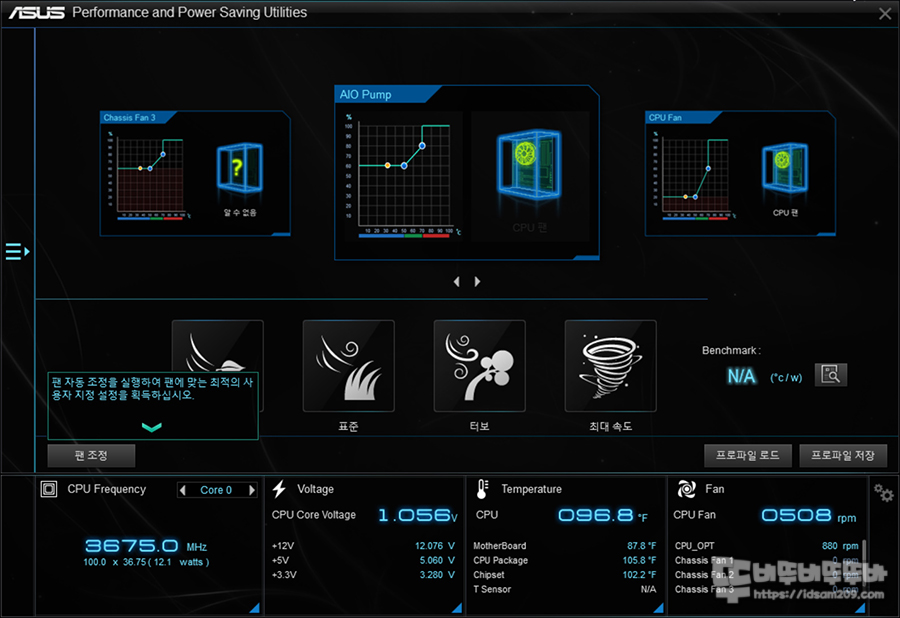Open the Benchmark detail magnifier icon
Screen dimensions: 900x618
831,375
